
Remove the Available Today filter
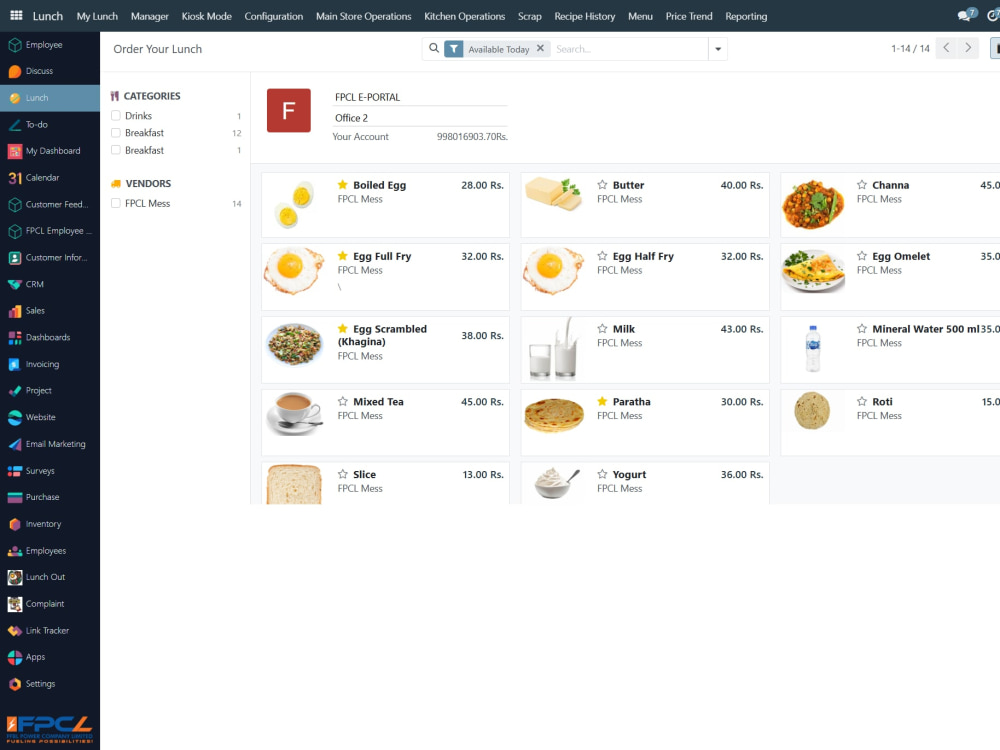(540, 48)
